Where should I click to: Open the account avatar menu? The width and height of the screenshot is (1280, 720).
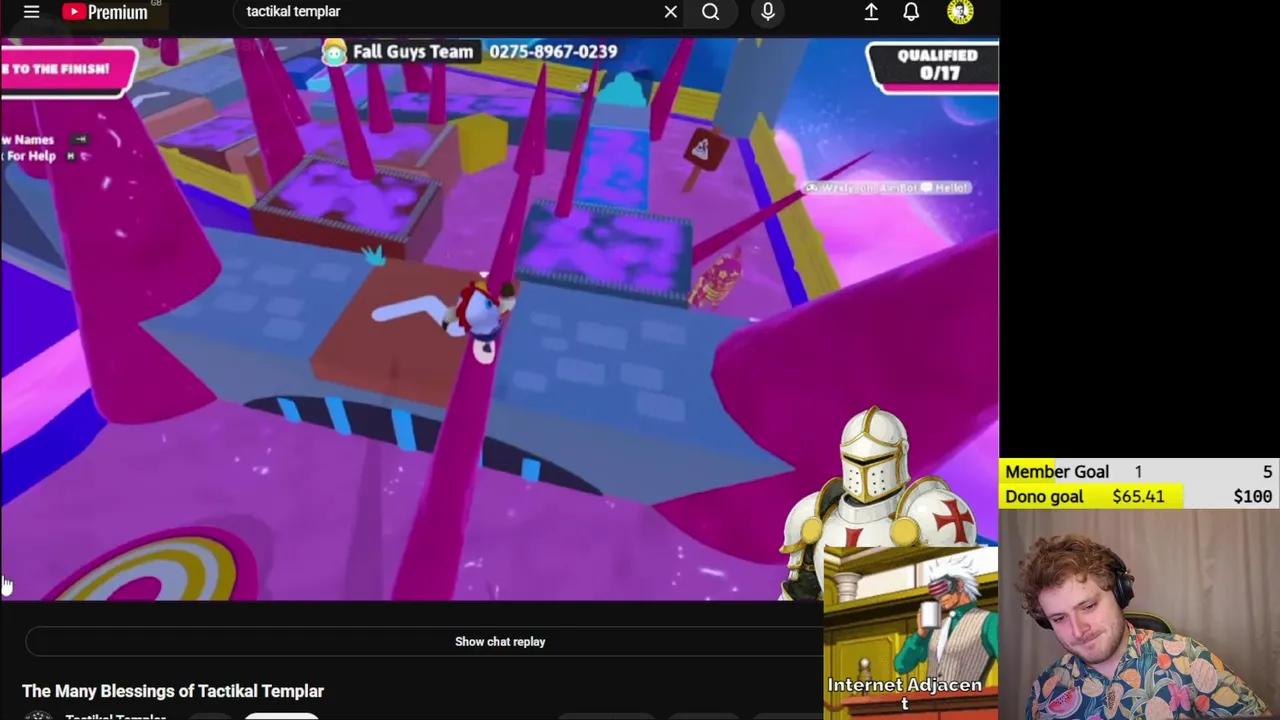[960, 12]
